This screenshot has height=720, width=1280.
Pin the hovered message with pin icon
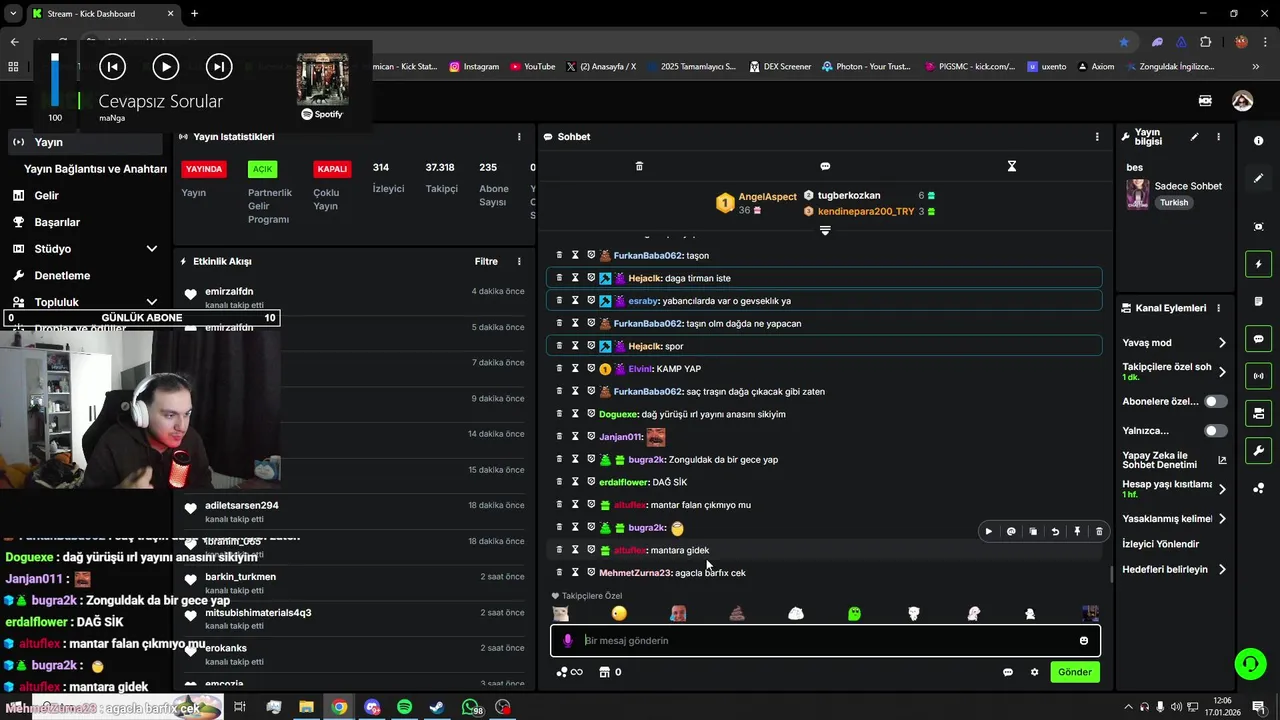click(x=1077, y=532)
